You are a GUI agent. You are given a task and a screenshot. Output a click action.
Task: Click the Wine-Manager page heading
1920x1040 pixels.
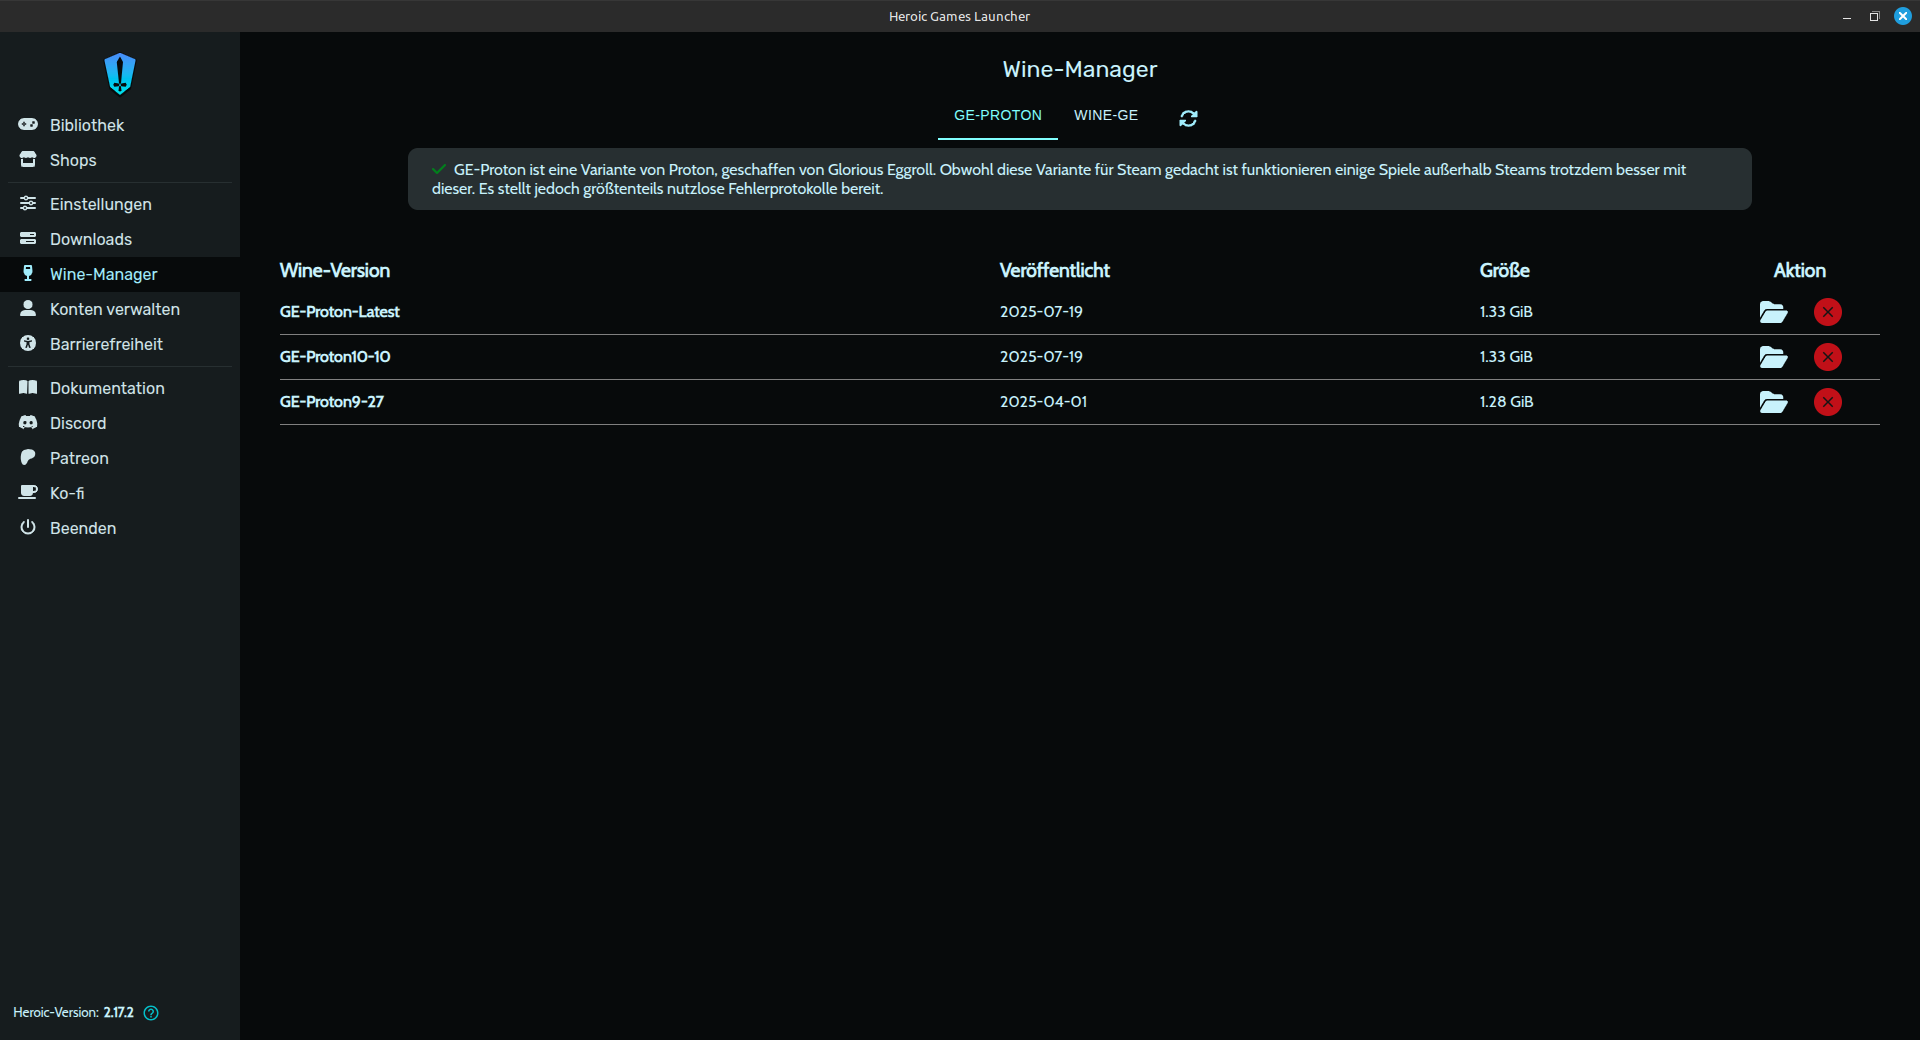click(x=1080, y=69)
